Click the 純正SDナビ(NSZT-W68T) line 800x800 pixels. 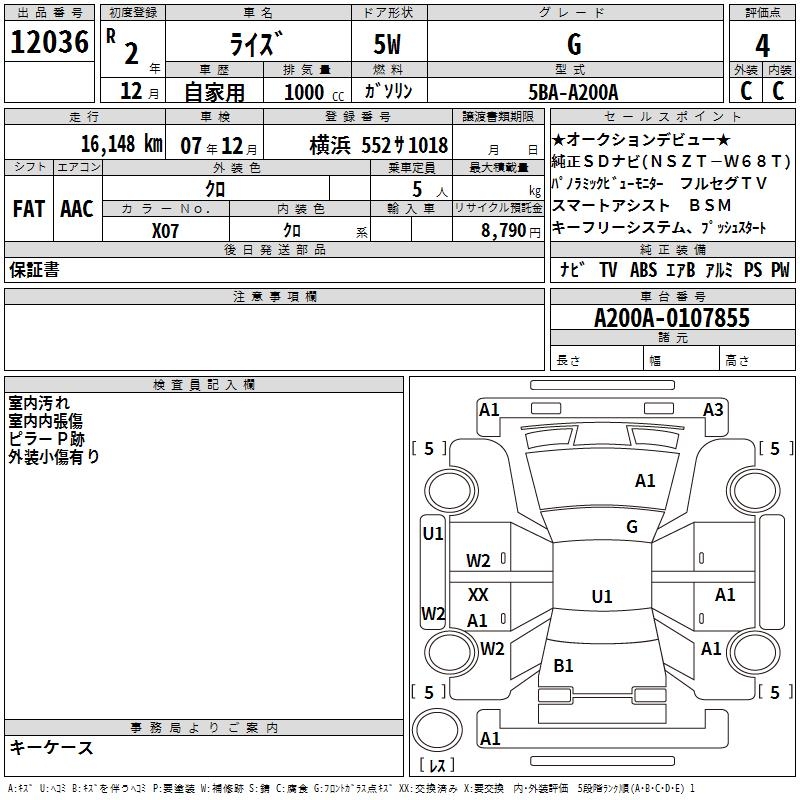click(671, 161)
